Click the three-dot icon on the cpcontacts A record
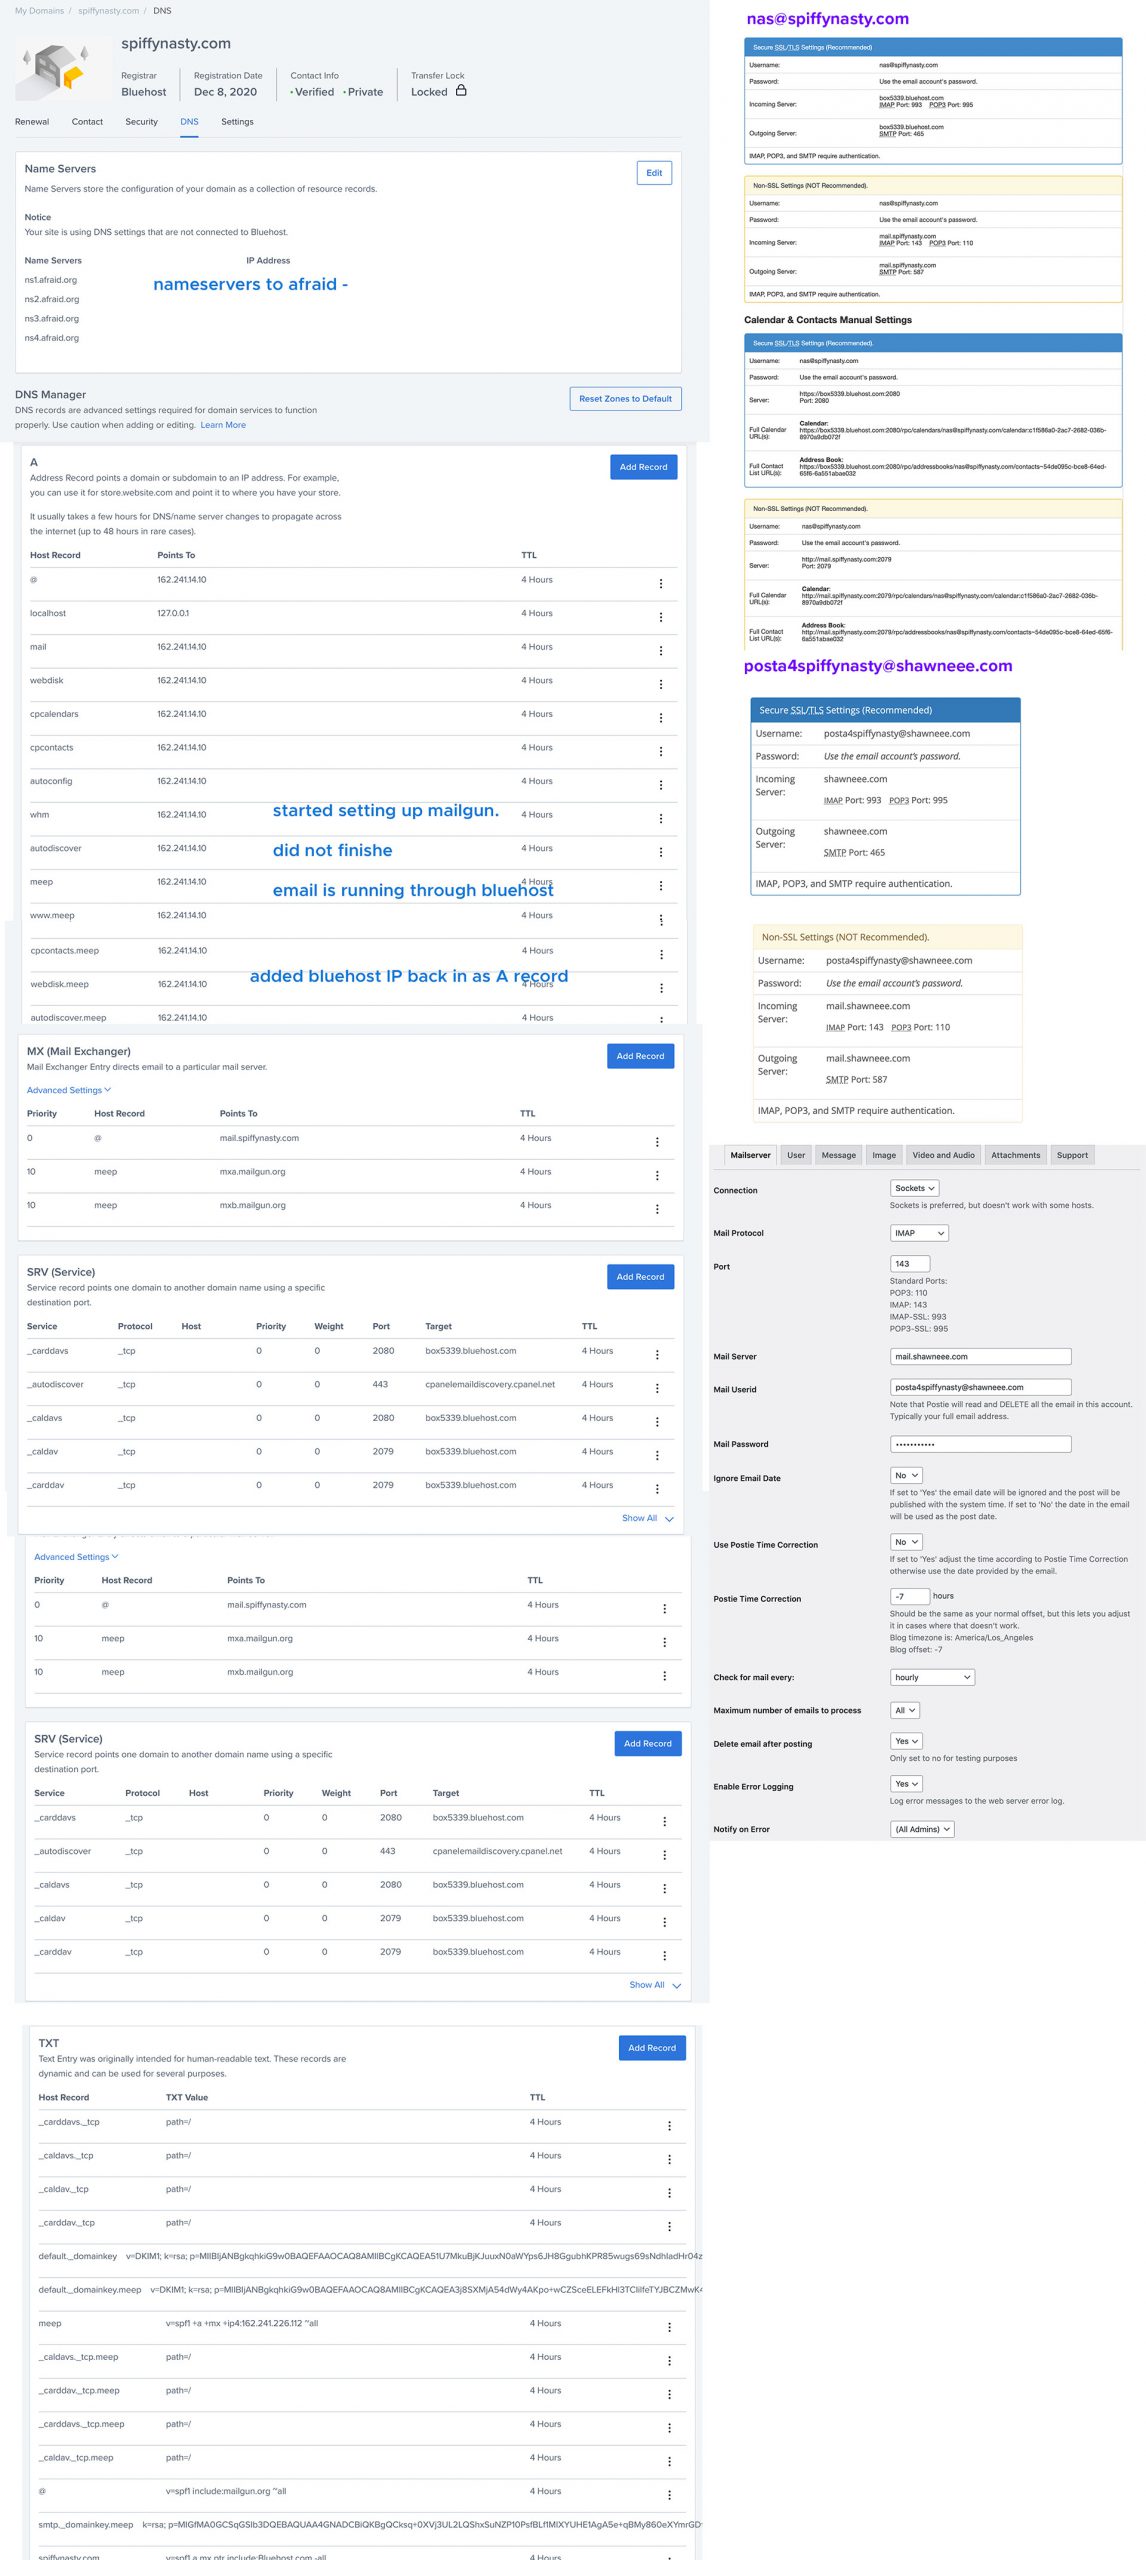Image resolution: width=1146 pixels, height=2560 pixels. [661, 751]
